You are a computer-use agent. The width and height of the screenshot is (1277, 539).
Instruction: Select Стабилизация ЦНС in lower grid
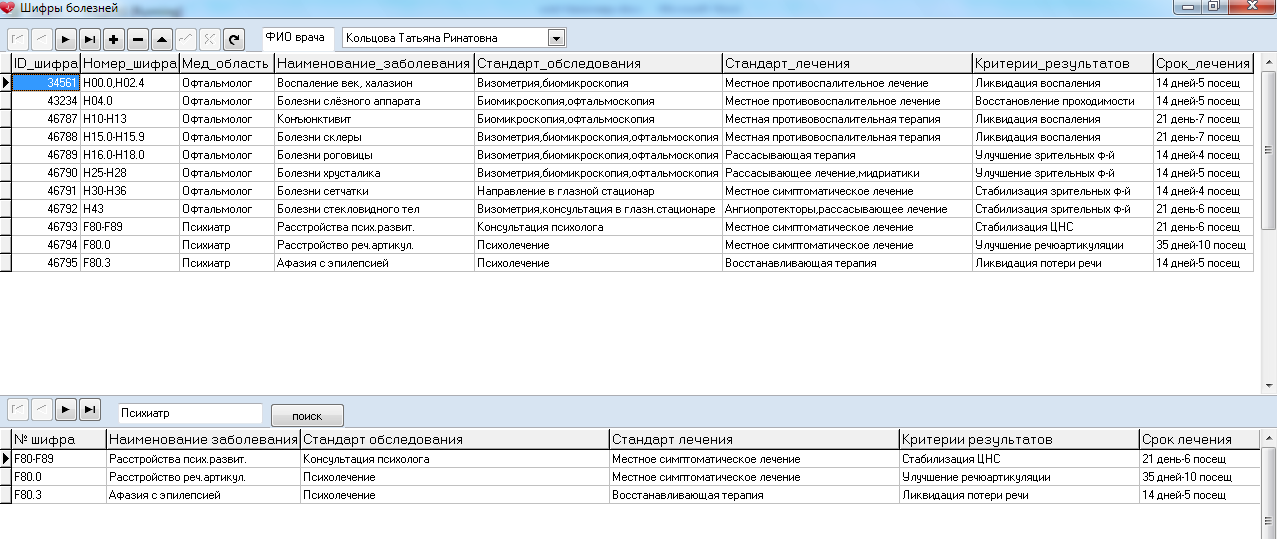(x=1019, y=459)
